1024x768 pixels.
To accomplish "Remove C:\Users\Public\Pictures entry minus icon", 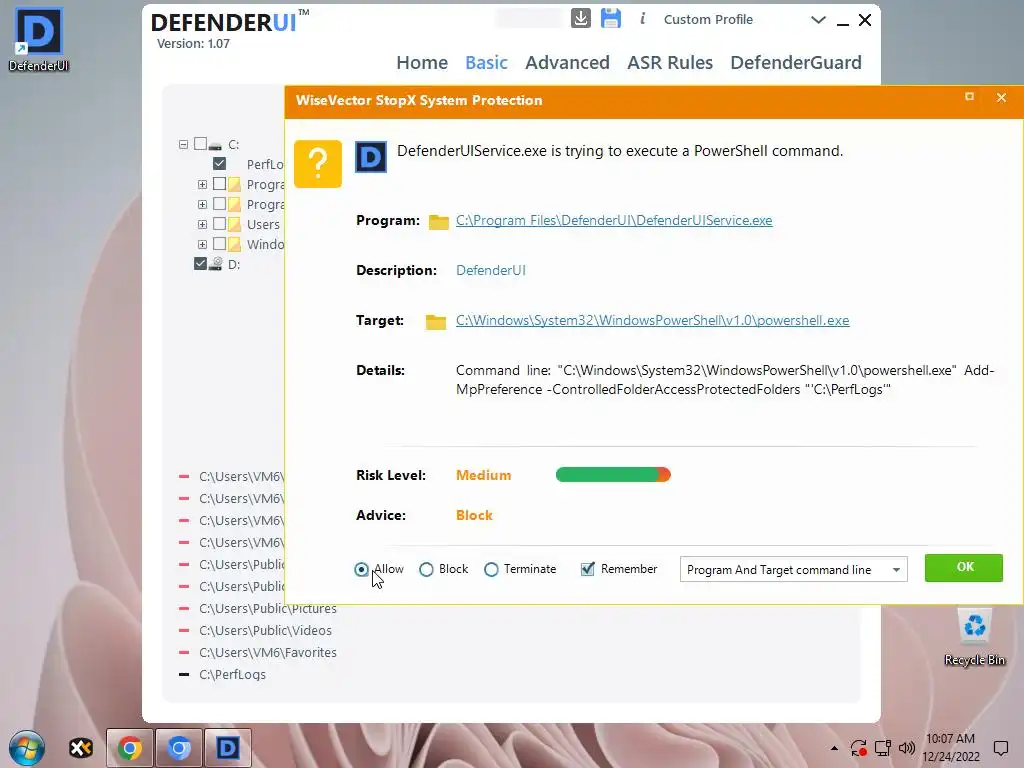I will (184, 609).
